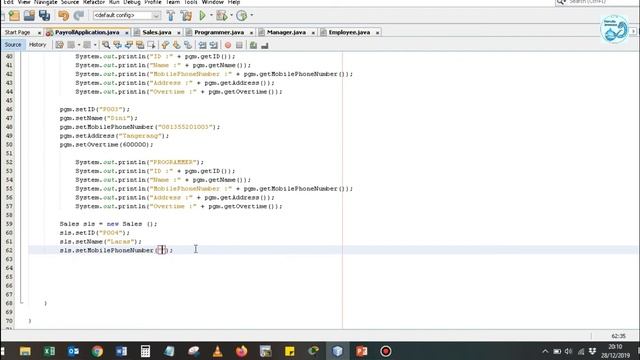The height and width of the screenshot is (360, 640).
Task: Open Excel from taskbar
Action: tap(49, 351)
